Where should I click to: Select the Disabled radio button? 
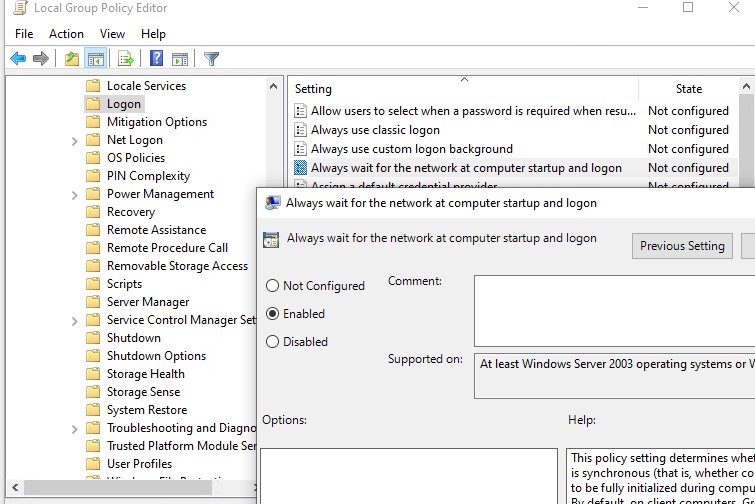coord(273,342)
